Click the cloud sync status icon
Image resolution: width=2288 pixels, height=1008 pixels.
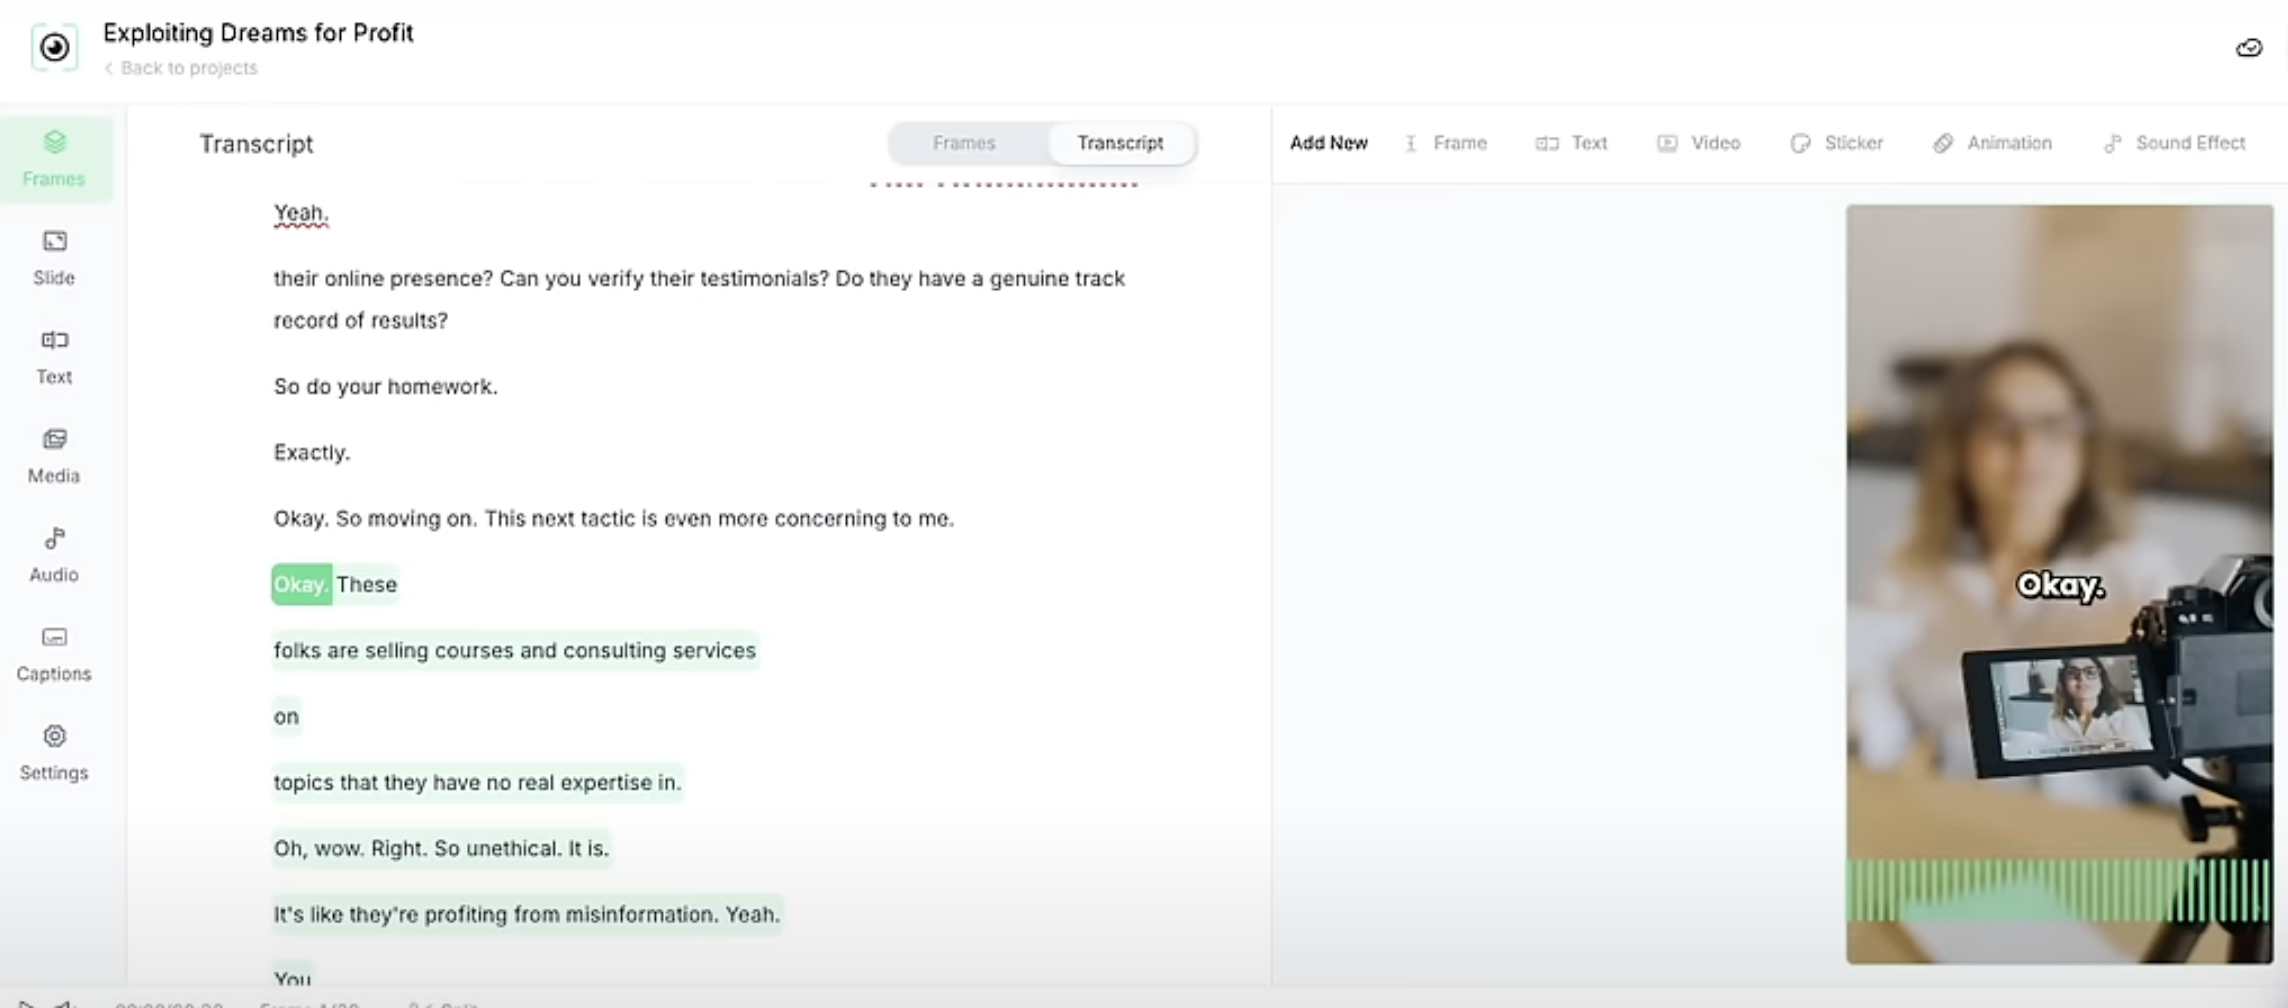point(2249,47)
